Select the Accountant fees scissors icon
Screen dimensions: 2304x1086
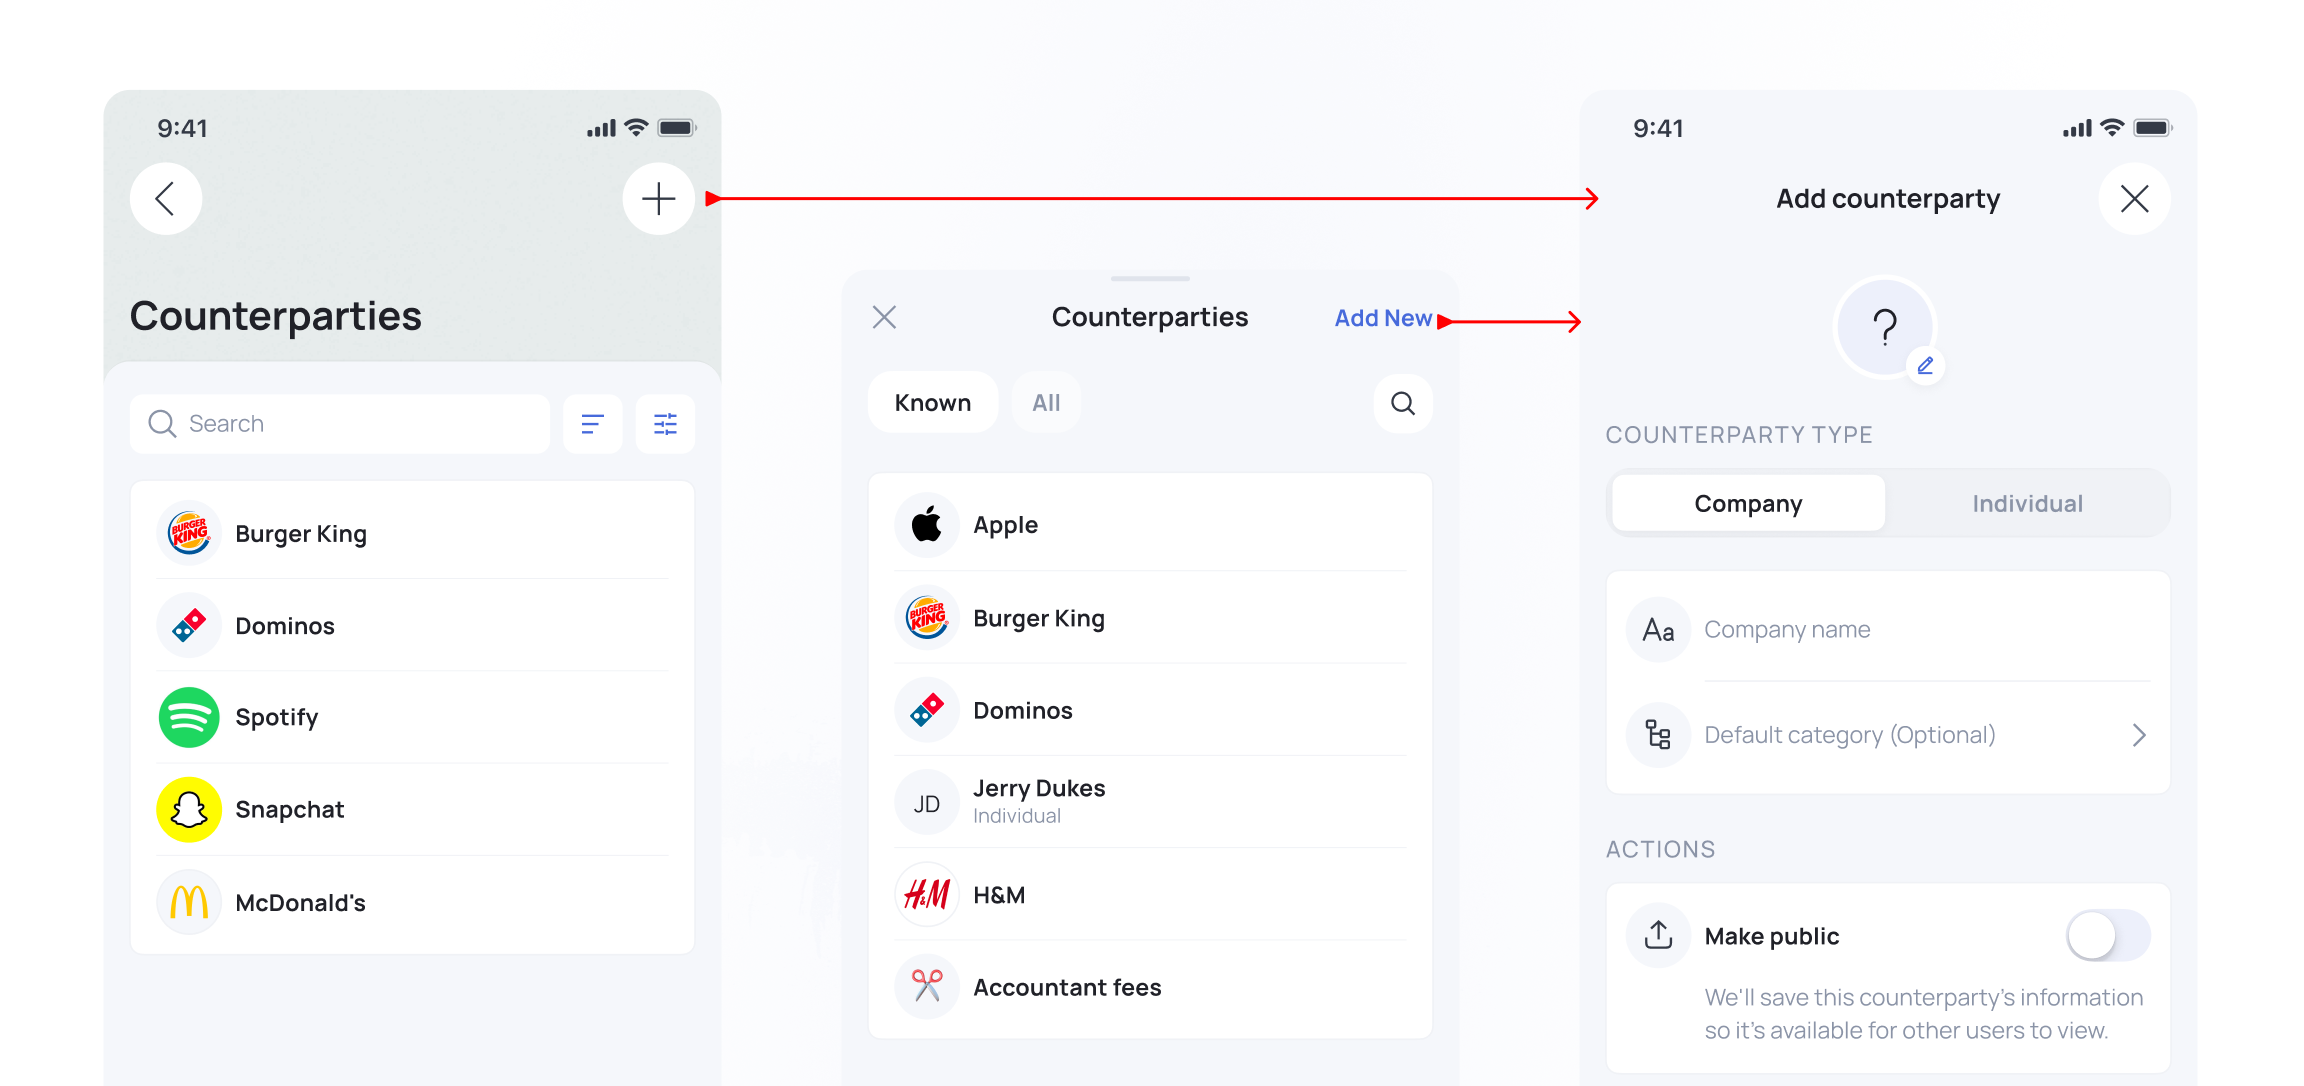(927, 987)
